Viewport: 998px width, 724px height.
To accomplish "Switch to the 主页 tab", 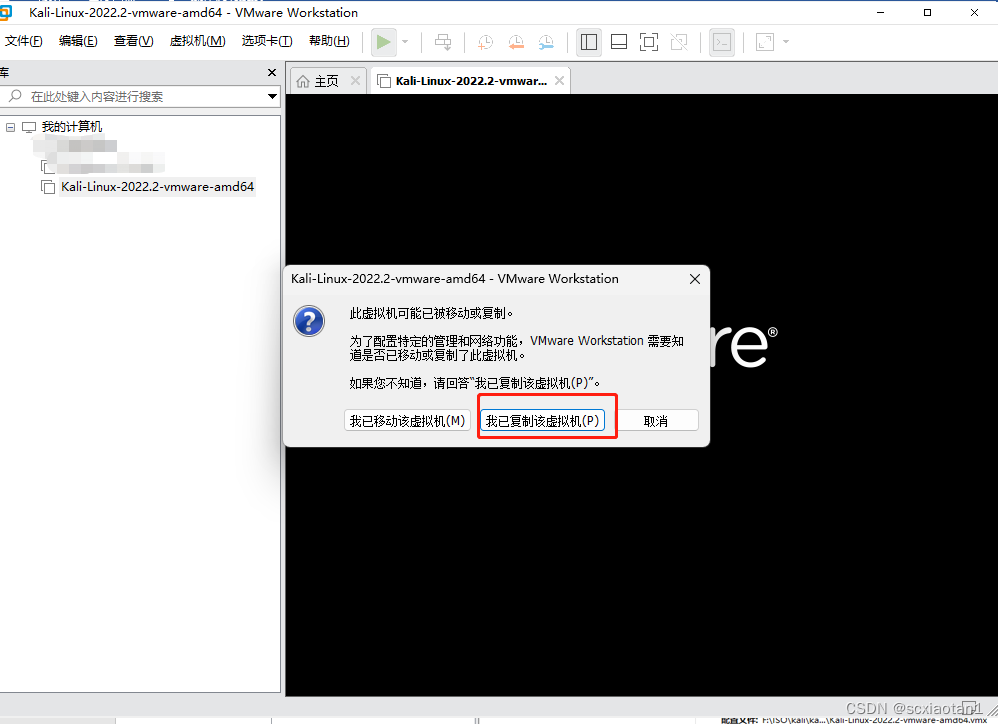I will point(327,81).
